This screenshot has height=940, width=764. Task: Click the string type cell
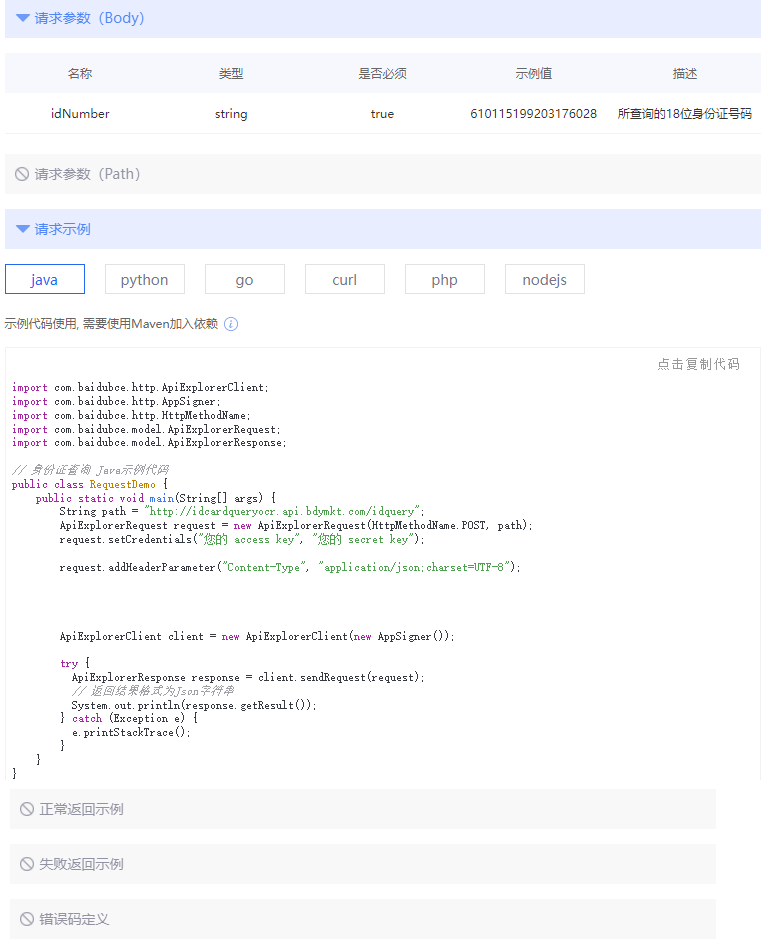coord(231,114)
